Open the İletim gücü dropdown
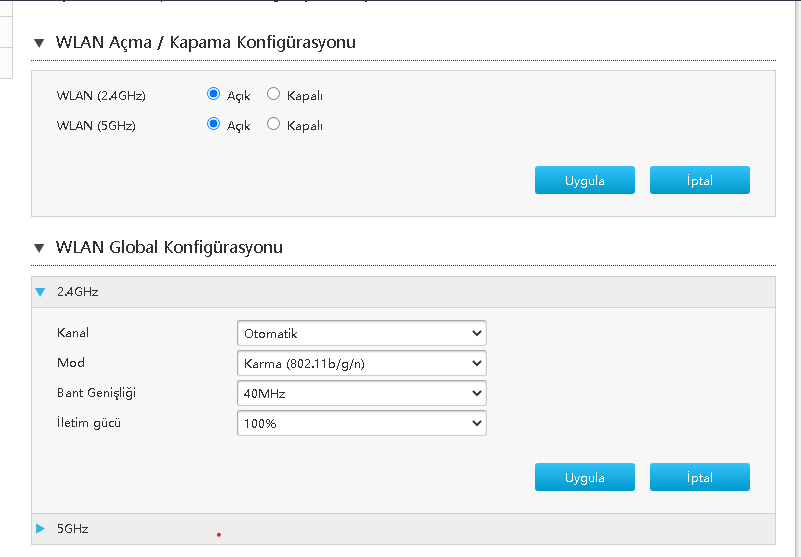This screenshot has width=801, height=557. tap(361, 423)
